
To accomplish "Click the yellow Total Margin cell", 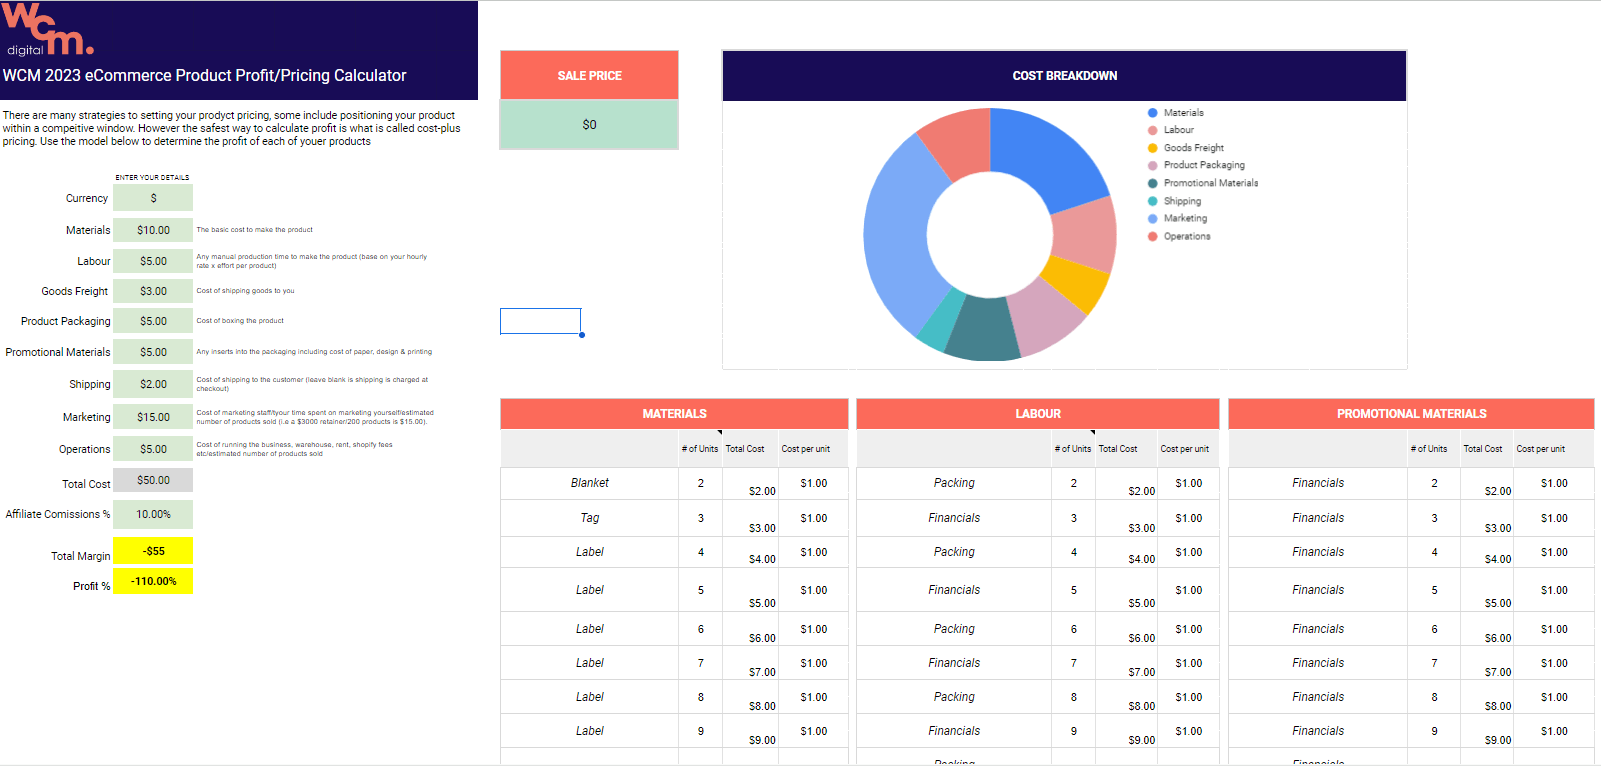I will pos(153,551).
